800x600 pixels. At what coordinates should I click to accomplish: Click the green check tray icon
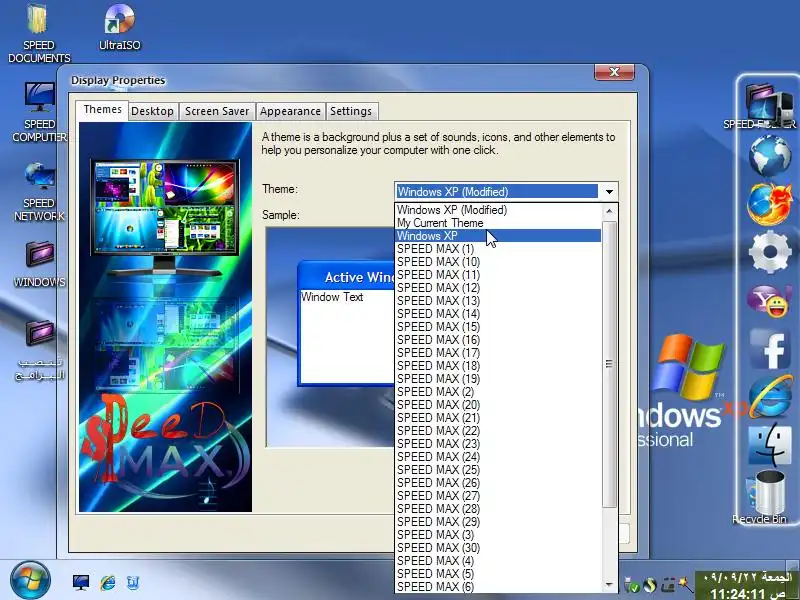pyautogui.click(x=632, y=585)
